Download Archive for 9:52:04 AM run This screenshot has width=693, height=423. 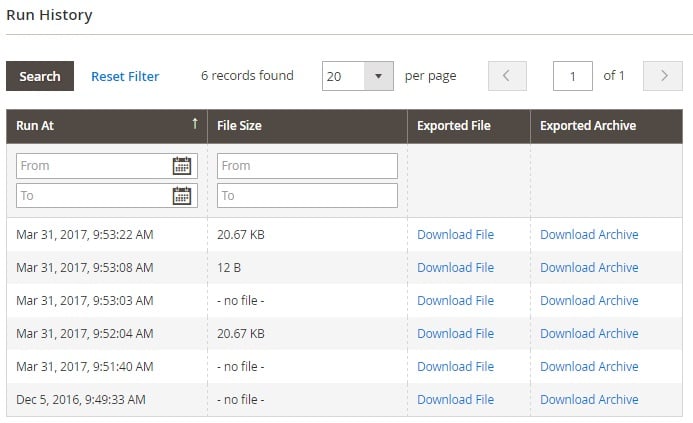click(589, 333)
